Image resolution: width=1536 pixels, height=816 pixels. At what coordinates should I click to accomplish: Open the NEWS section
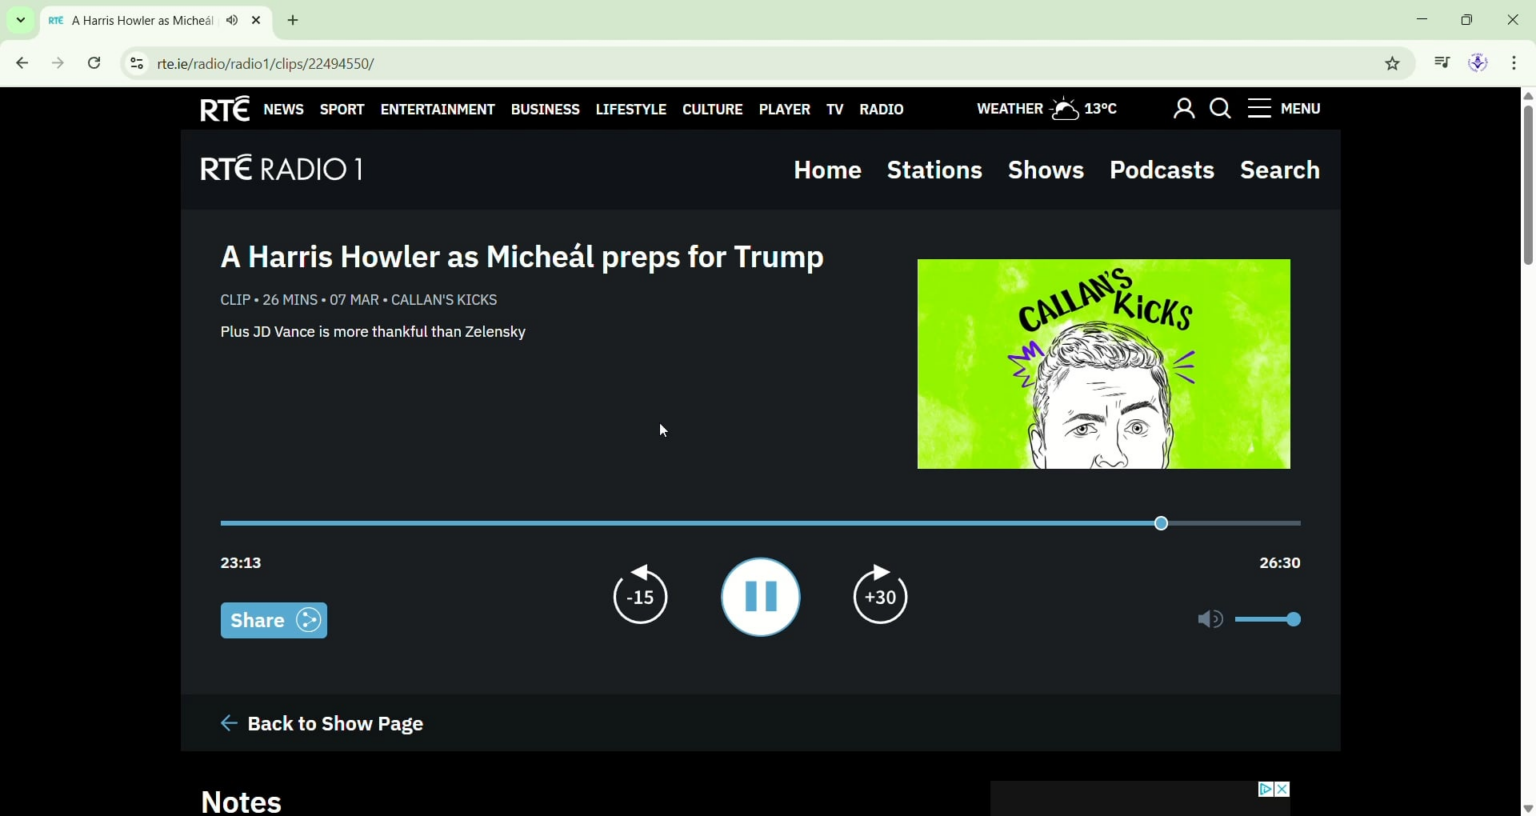pos(284,109)
